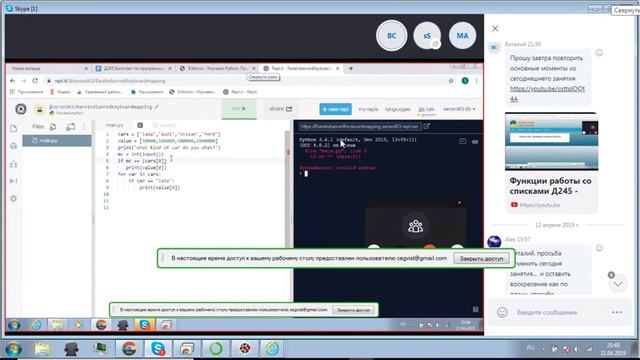Click line 1 of code defining cars list
Image resolution: width=640 pixels, height=360 pixels.
click(169, 134)
